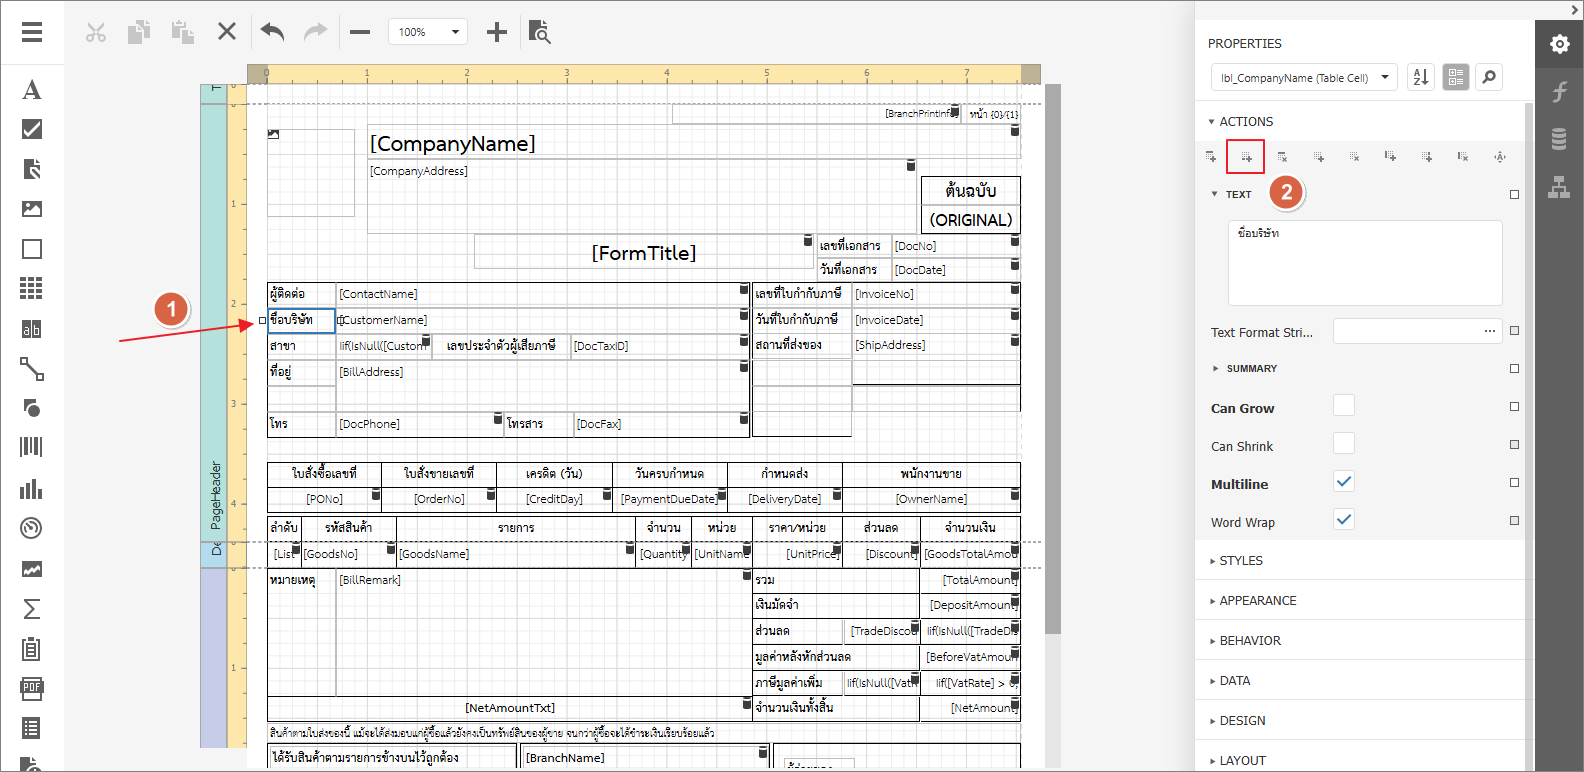Collapse the right panel with arrow

[1573, 10]
